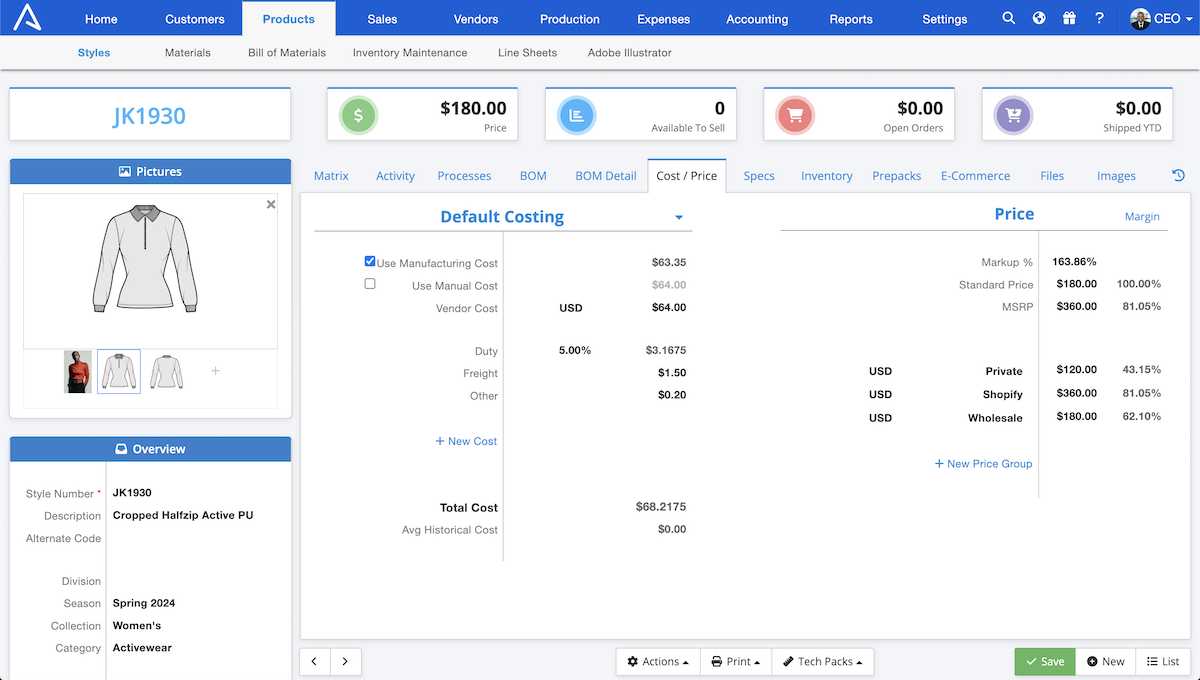The height and width of the screenshot is (680, 1200).
Task: Open the Reports menu
Action: (851, 18)
